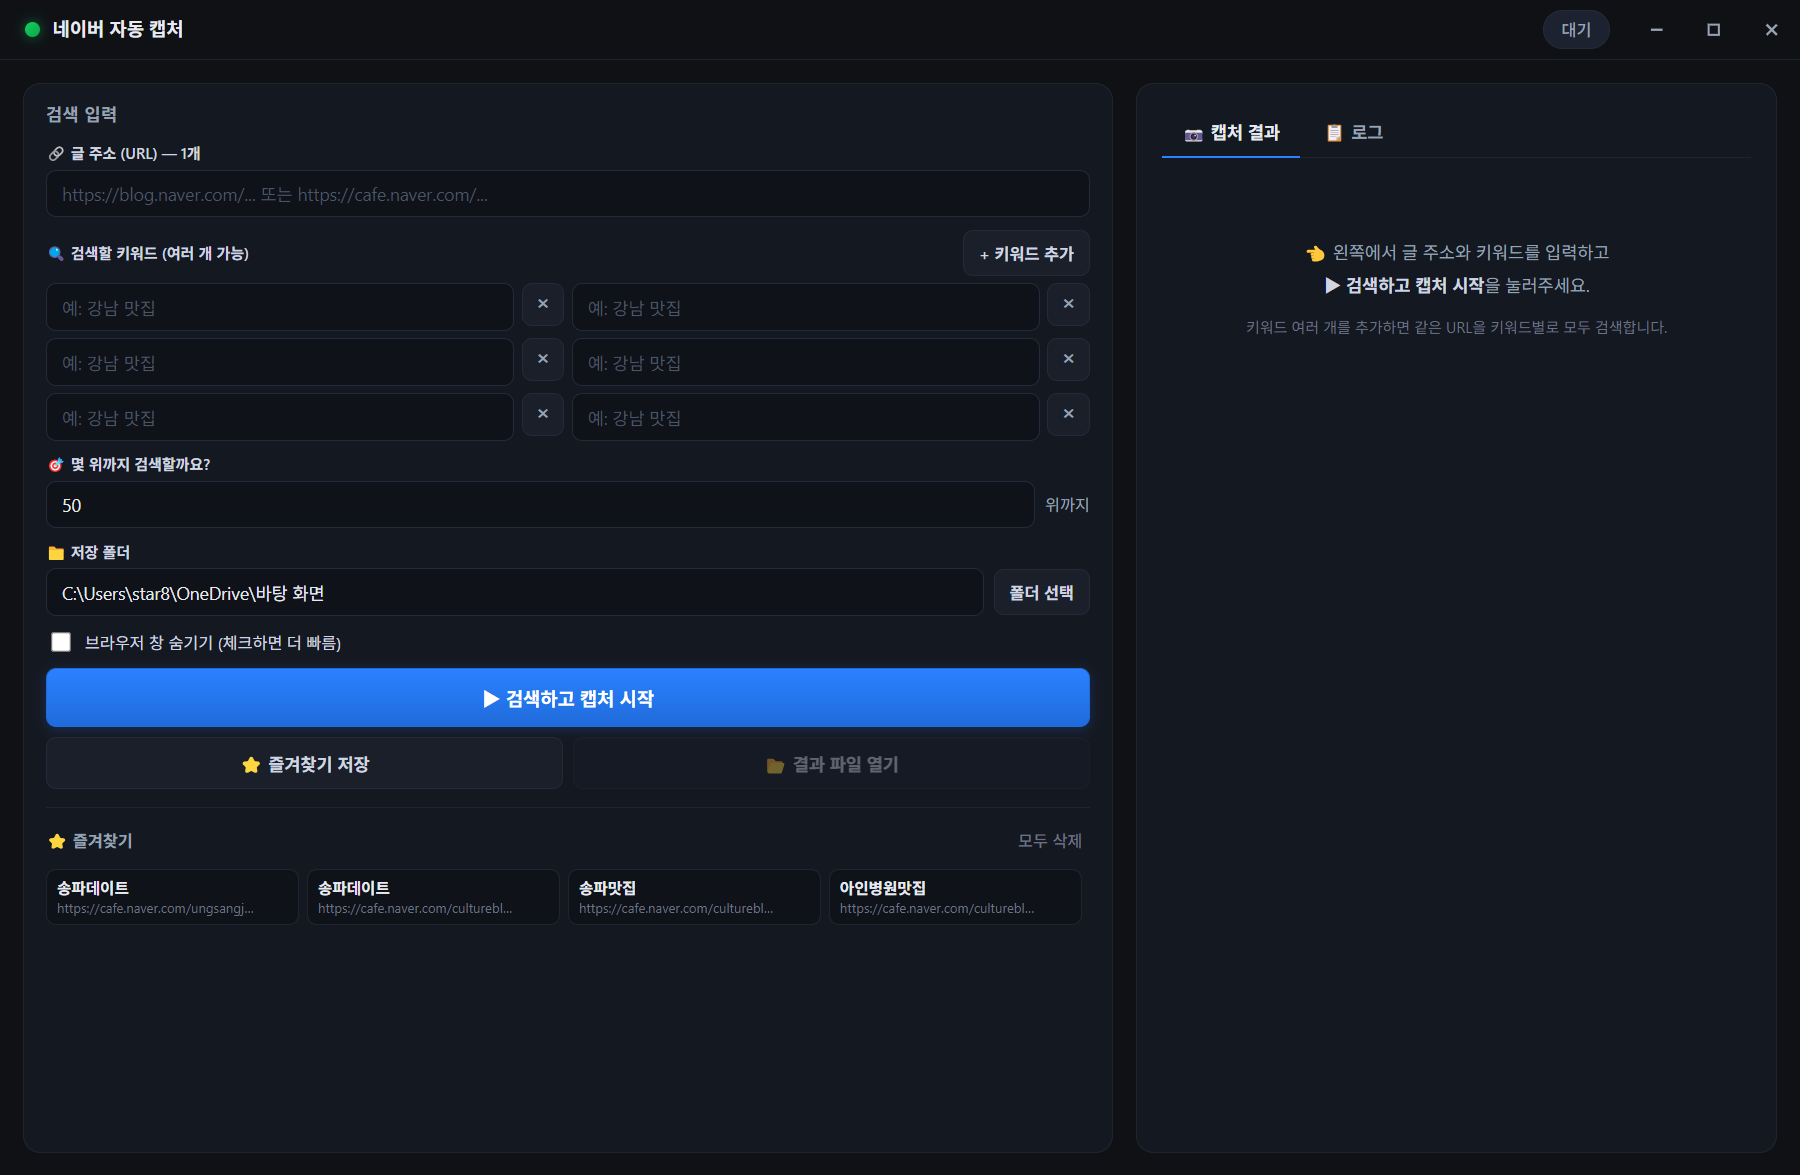Open the 로그 tab

(1354, 133)
